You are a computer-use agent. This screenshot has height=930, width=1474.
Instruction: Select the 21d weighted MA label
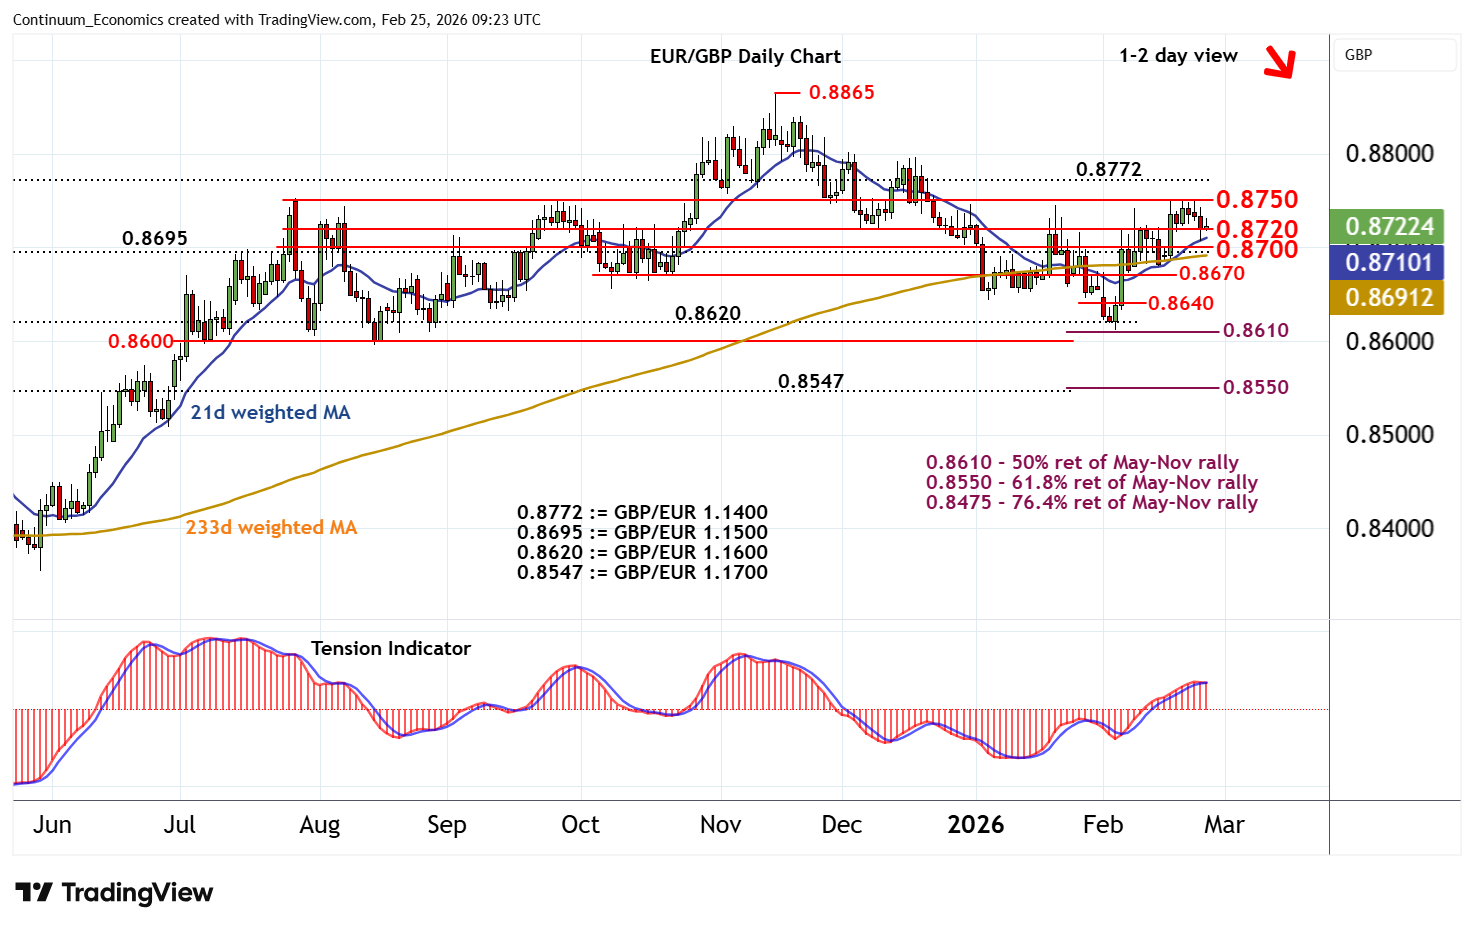click(x=270, y=412)
